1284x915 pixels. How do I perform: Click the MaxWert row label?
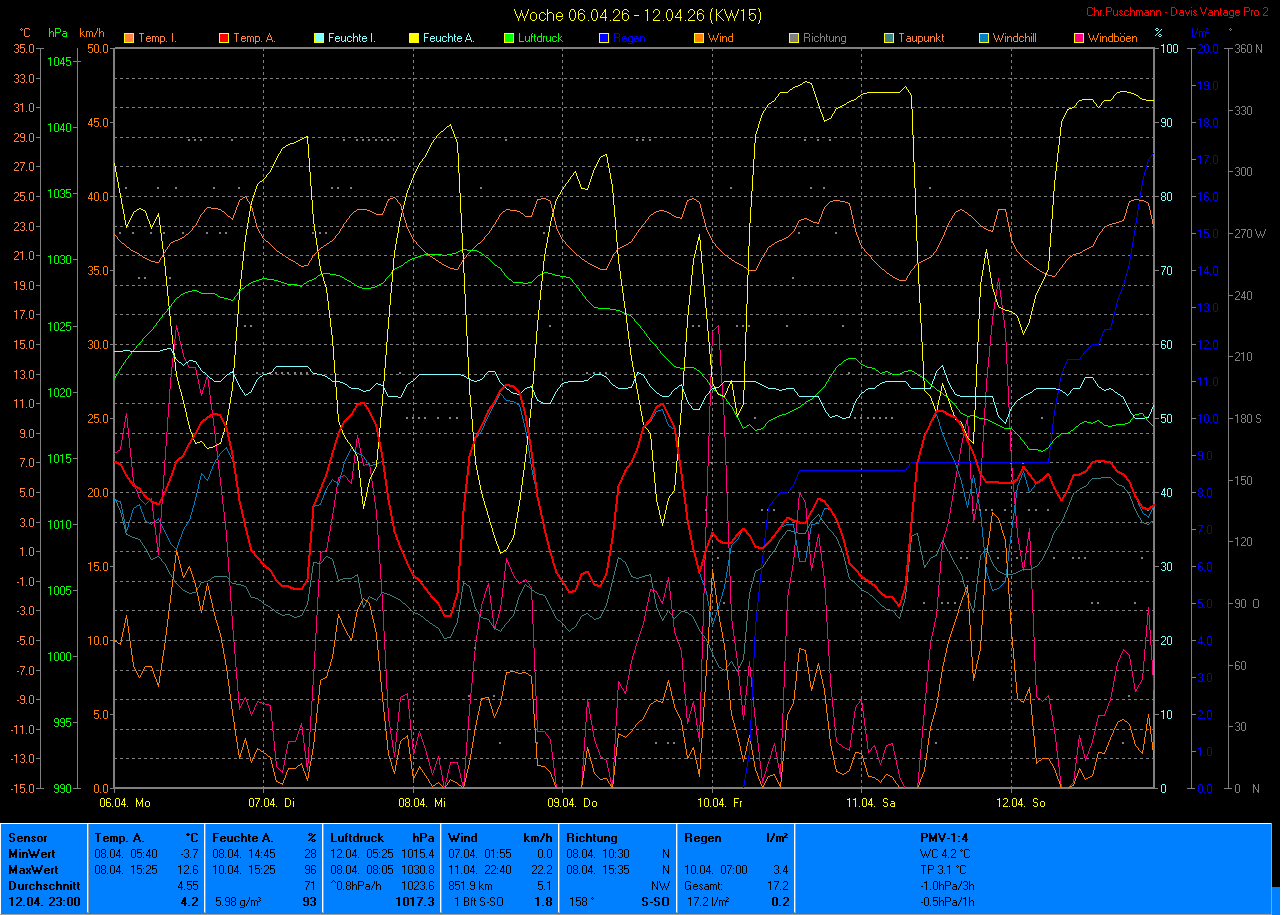34,870
